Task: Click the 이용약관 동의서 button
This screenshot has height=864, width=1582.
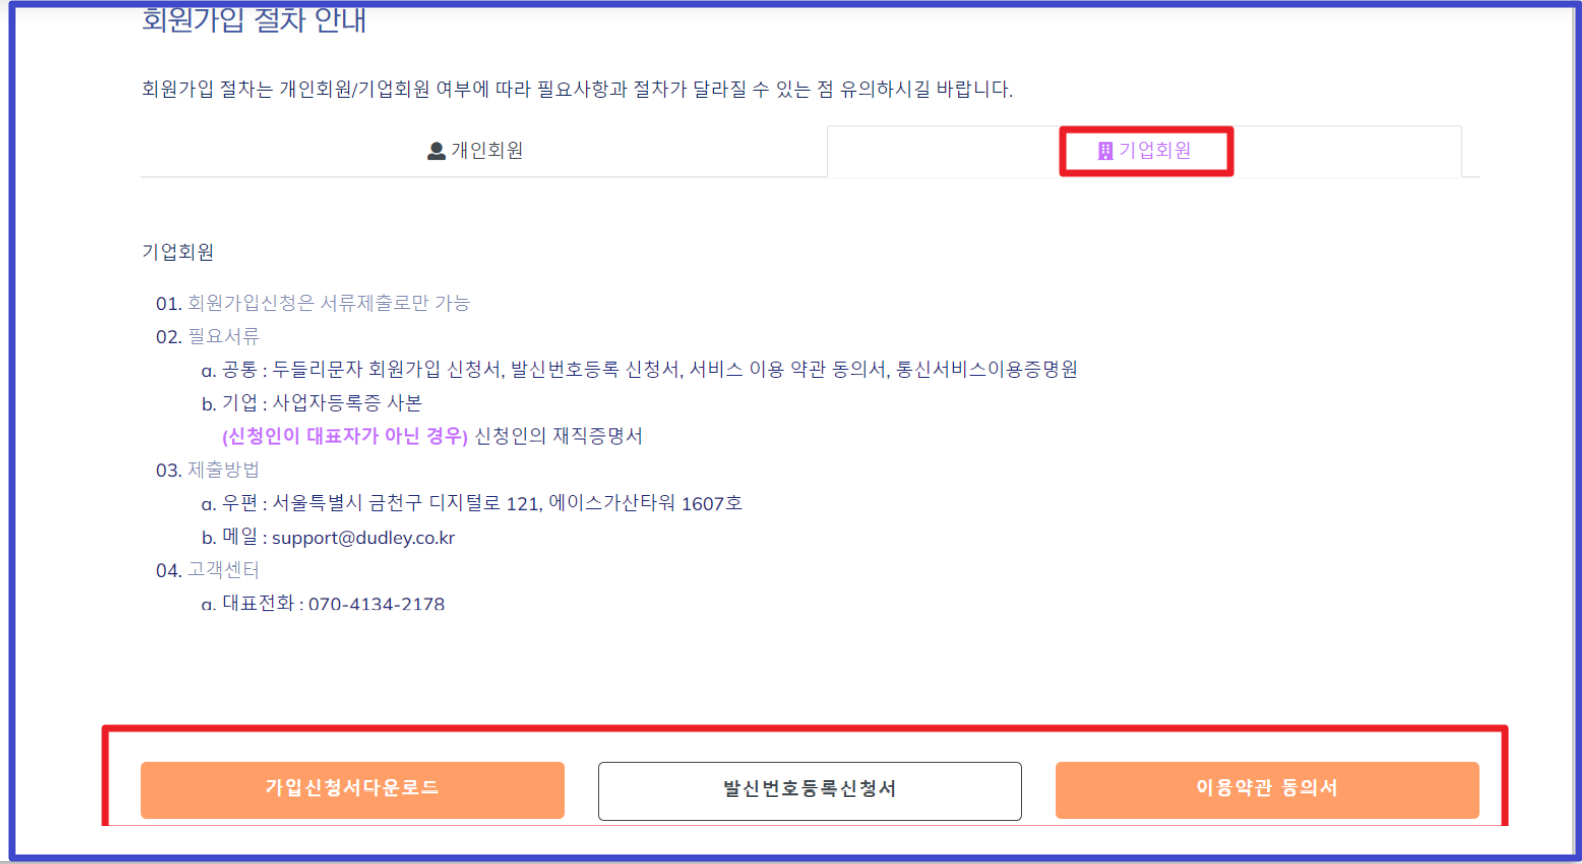Action: [1266, 790]
